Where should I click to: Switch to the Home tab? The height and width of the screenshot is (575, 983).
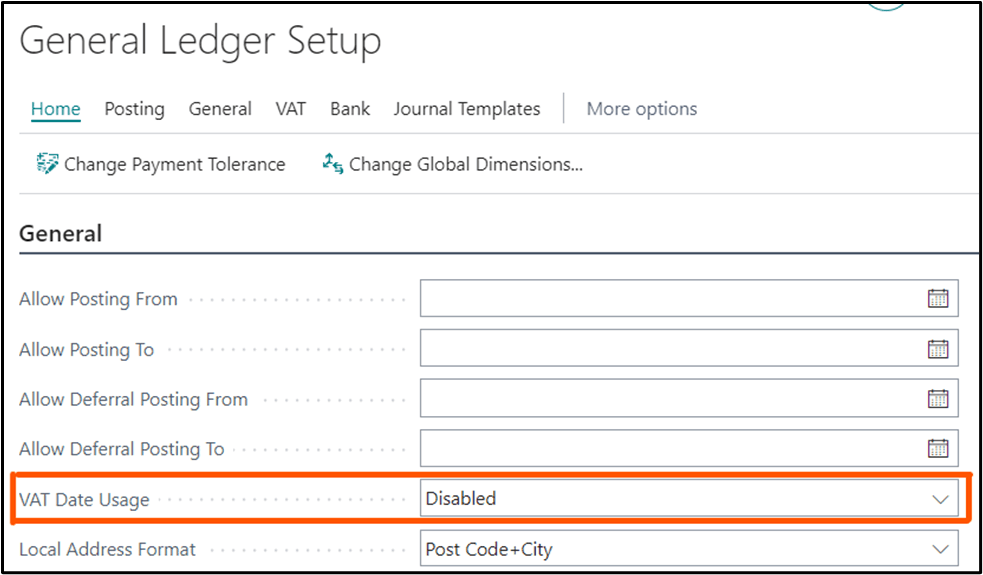click(x=55, y=109)
